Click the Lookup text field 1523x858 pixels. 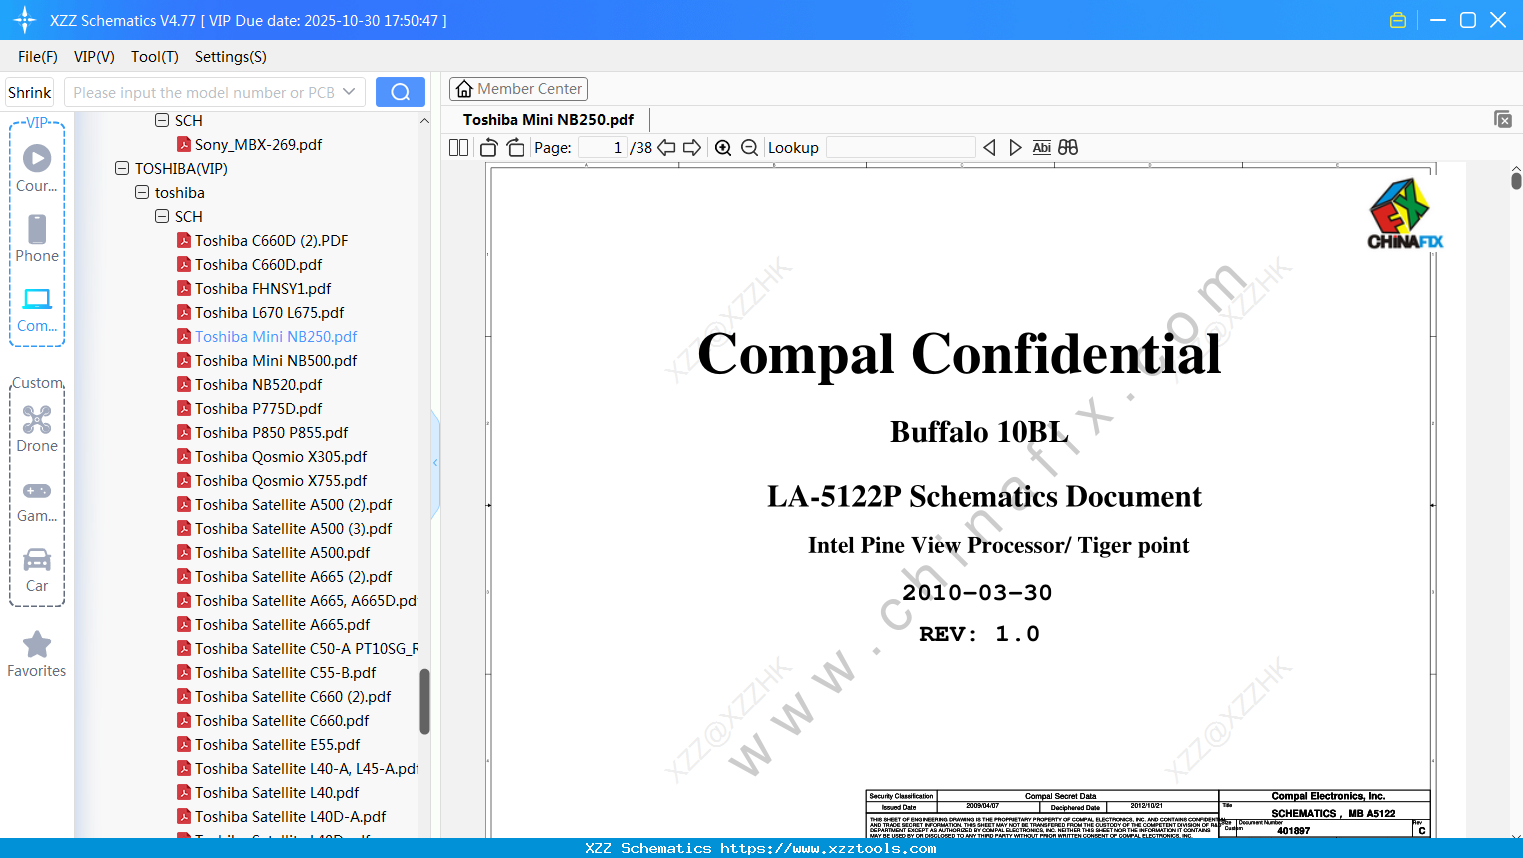tap(901, 148)
